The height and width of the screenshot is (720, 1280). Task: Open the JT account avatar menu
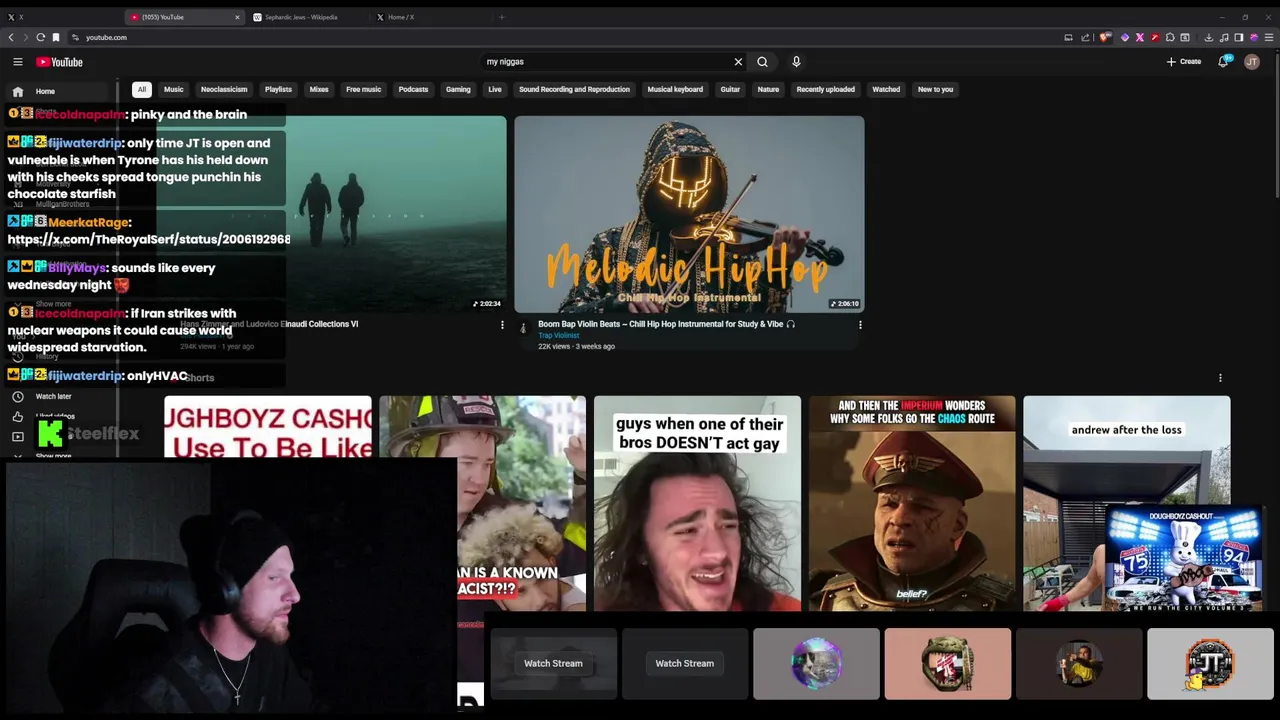(1252, 62)
